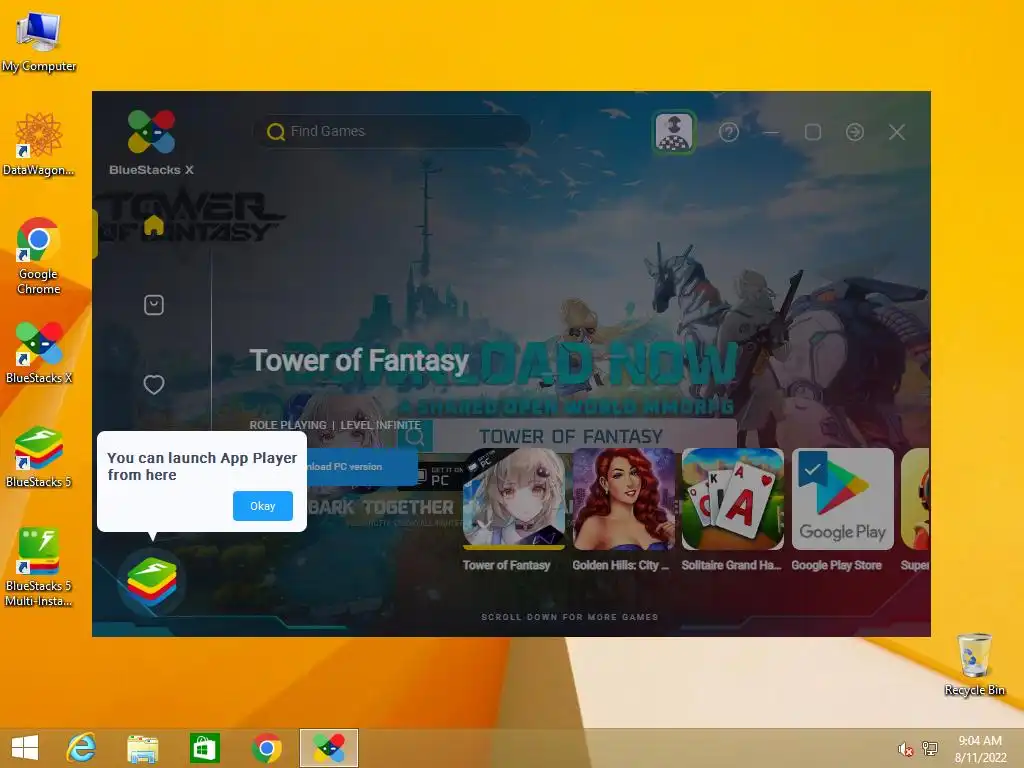Click the Okay button in the tooltip

point(263,506)
